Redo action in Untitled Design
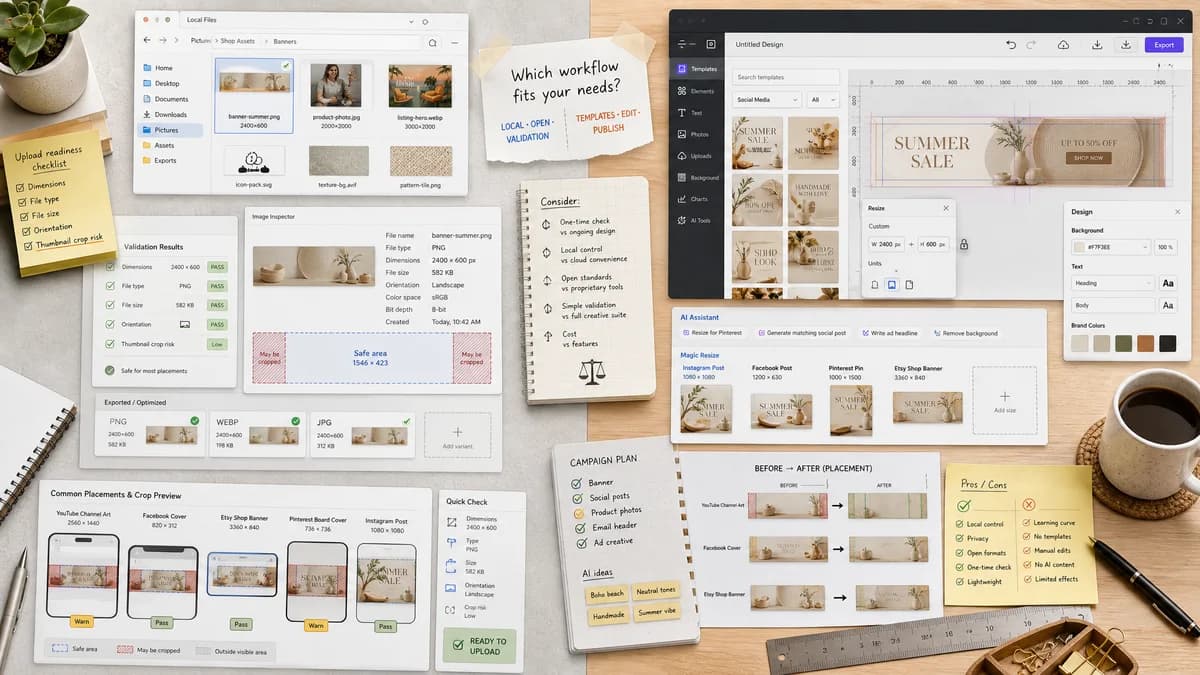This screenshot has width=1200, height=675. [x=1031, y=45]
